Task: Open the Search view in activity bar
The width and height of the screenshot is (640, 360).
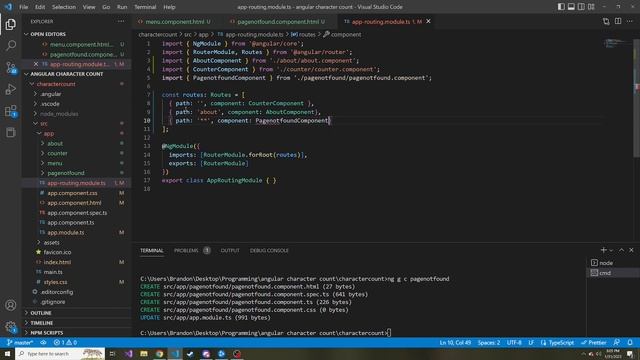Action: 11,45
